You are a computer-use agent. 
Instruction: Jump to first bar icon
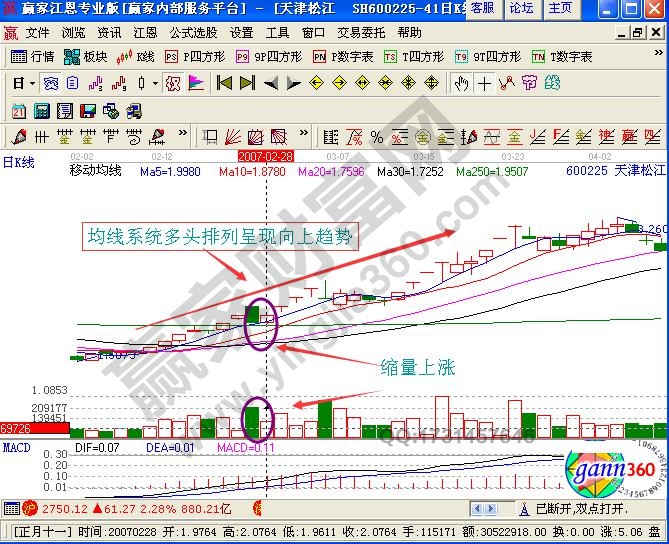pyautogui.click(x=224, y=83)
